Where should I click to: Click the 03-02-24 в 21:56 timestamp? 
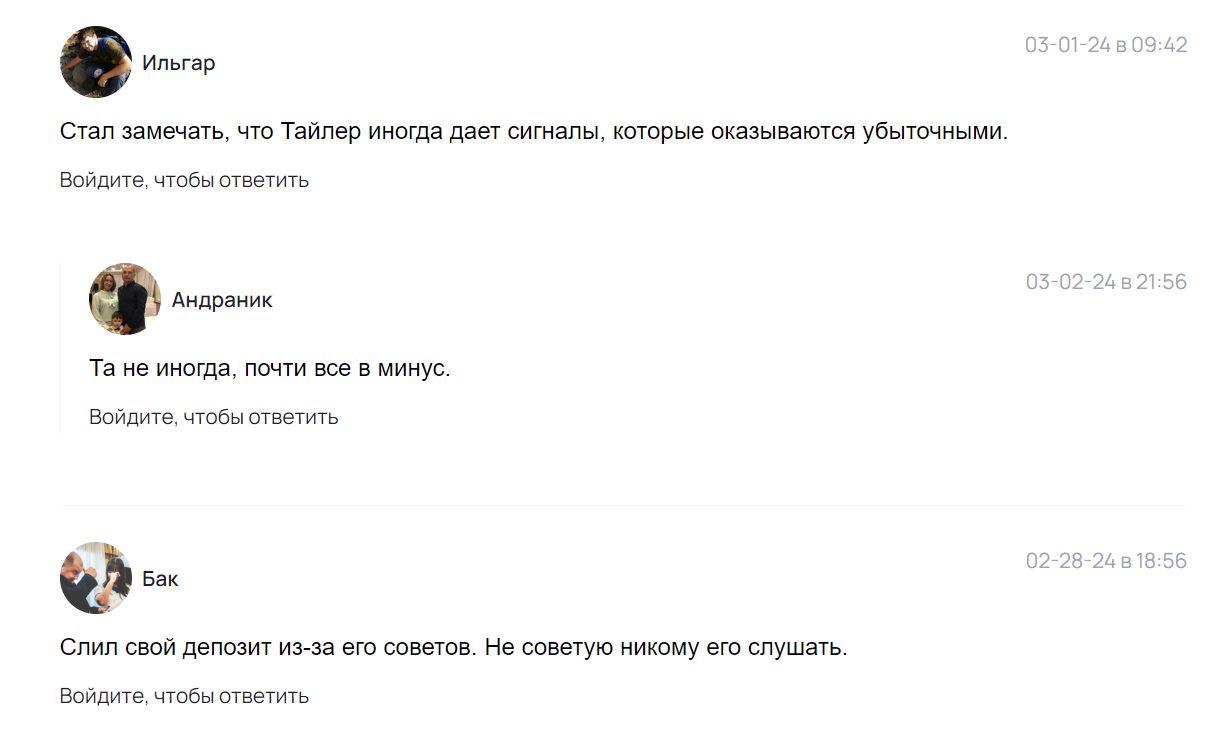pyautogui.click(x=1105, y=282)
